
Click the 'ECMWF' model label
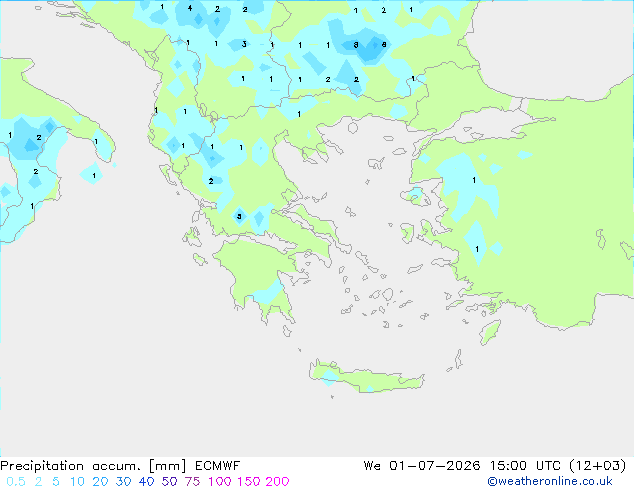218,466
